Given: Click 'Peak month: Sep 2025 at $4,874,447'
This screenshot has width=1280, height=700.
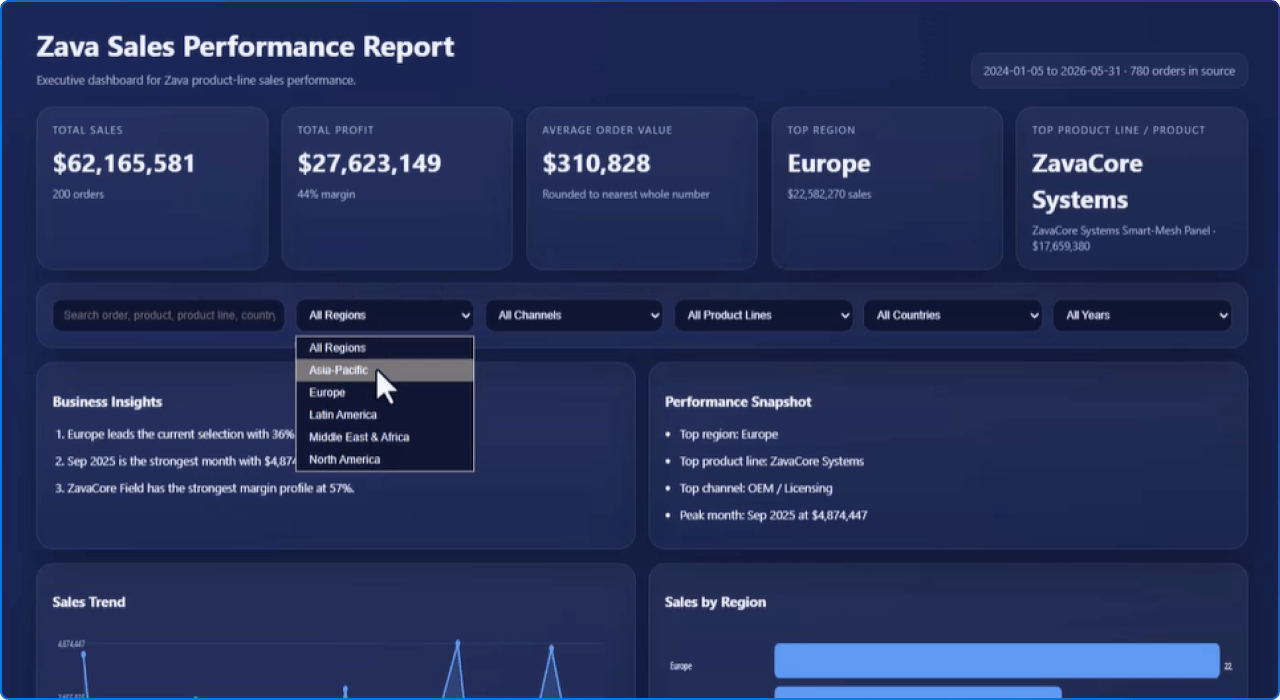Looking at the screenshot, I should click(773, 515).
